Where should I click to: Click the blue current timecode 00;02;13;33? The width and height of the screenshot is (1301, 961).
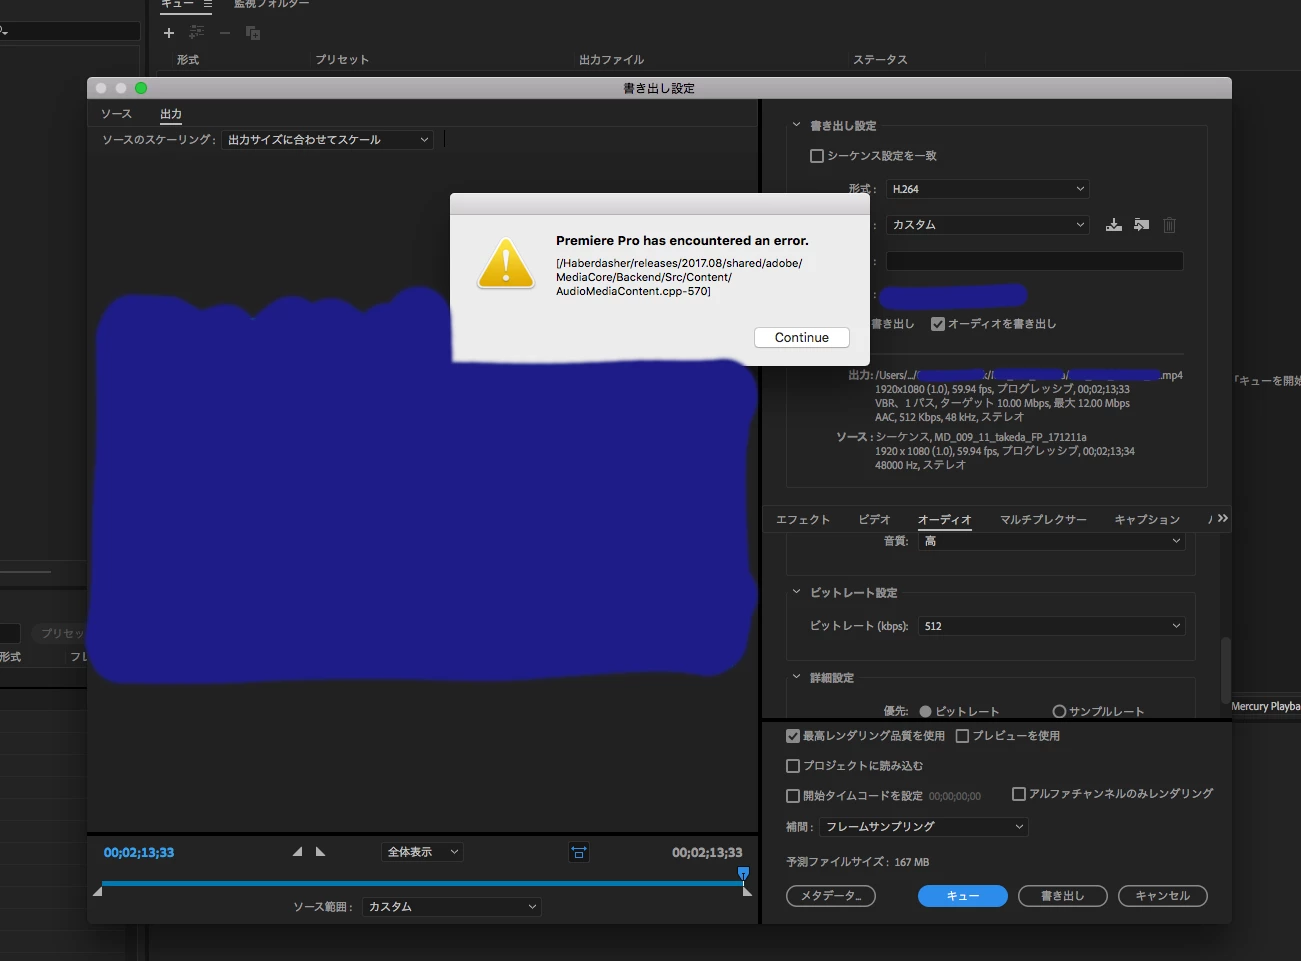[x=139, y=853]
